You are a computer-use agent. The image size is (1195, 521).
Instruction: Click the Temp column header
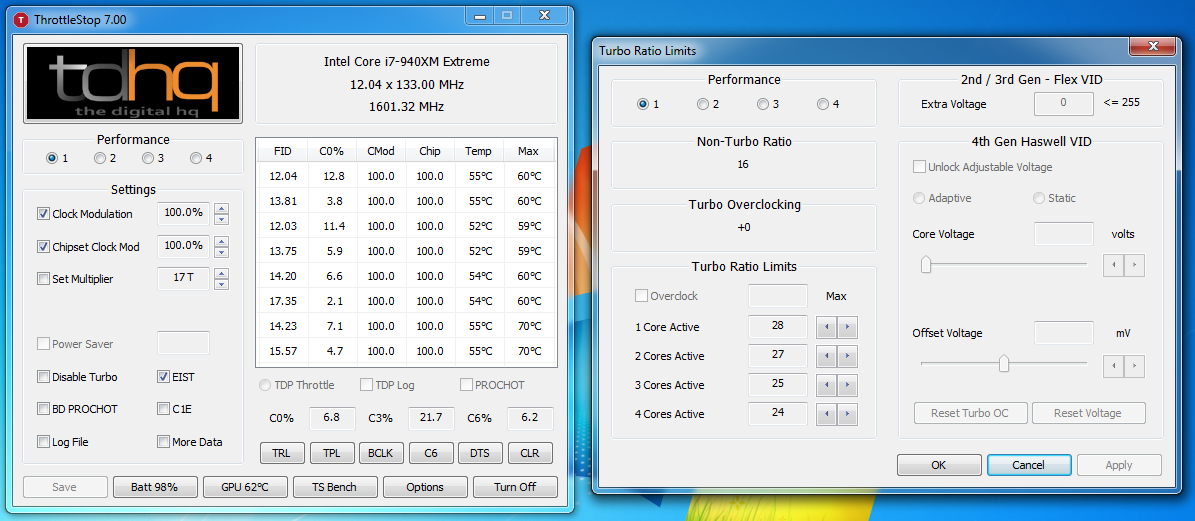(479, 151)
